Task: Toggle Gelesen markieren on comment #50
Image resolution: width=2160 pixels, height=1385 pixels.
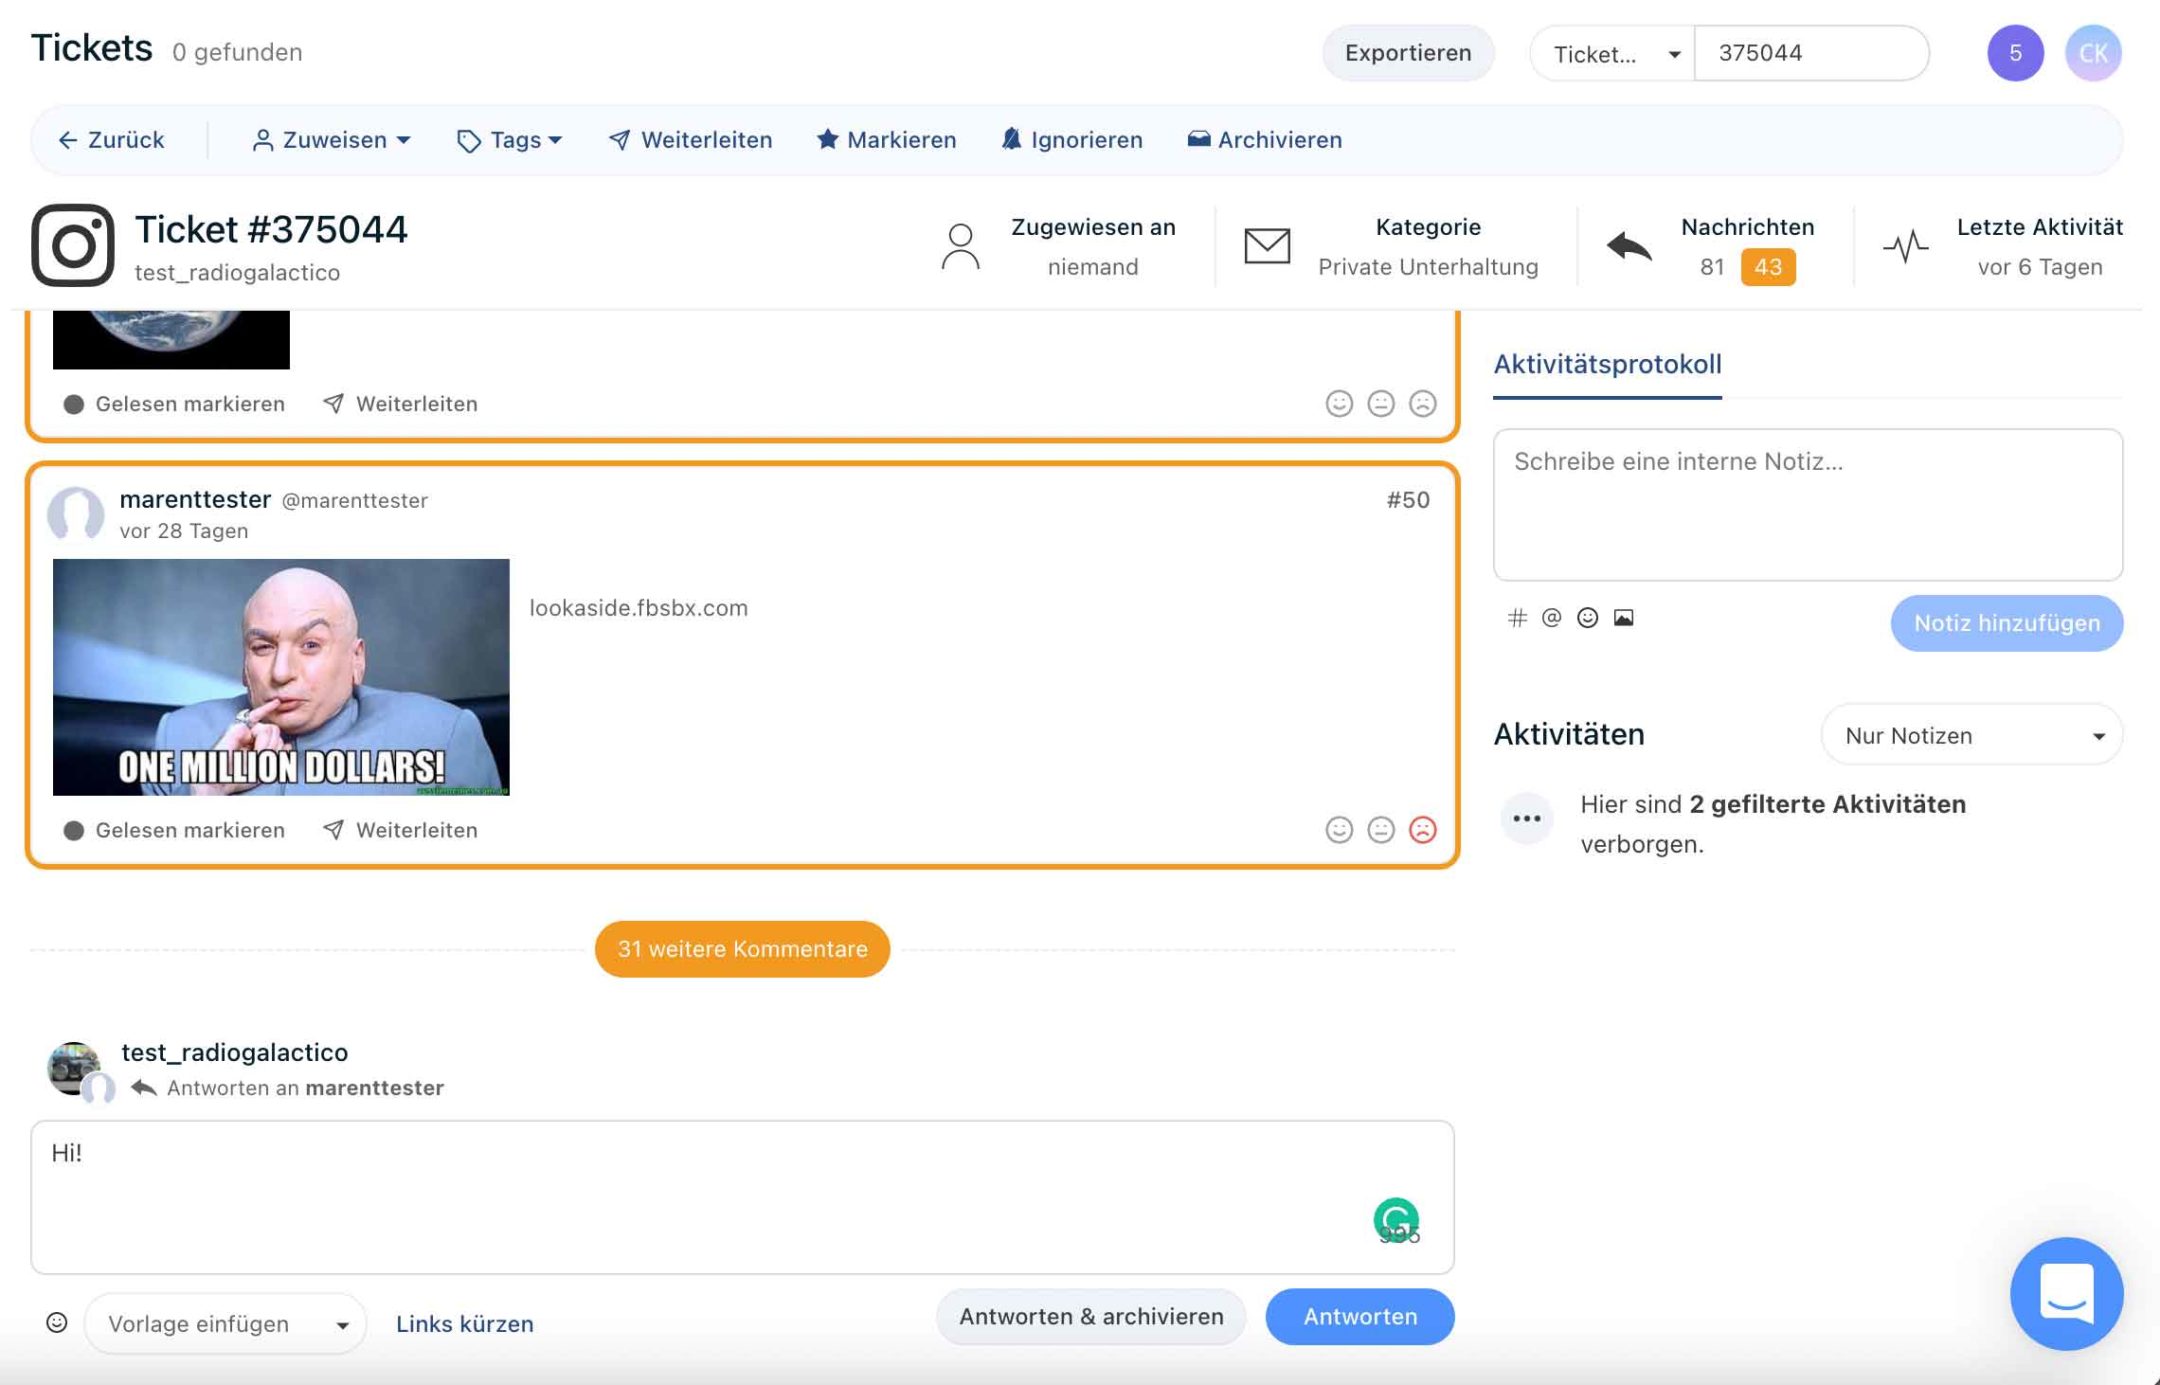Action: pyautogui.click(x=174, y=830)
